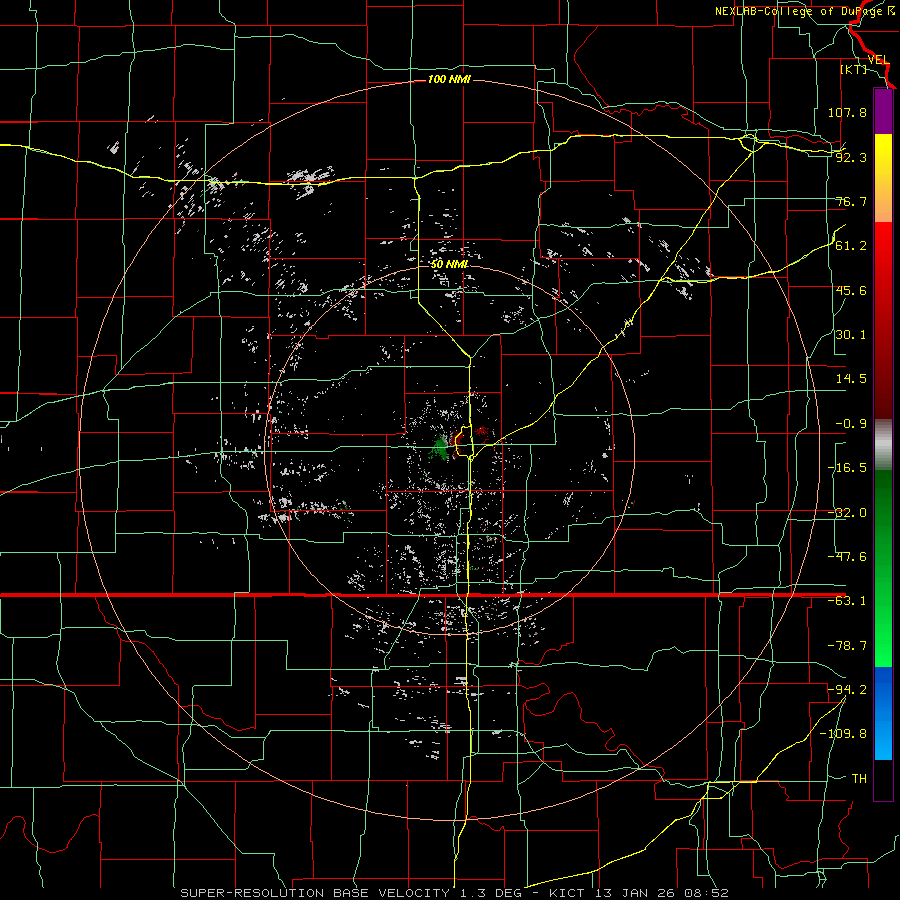Click the [KT] units label
This screenshot has width=900, height=900.
click(854, 69)
